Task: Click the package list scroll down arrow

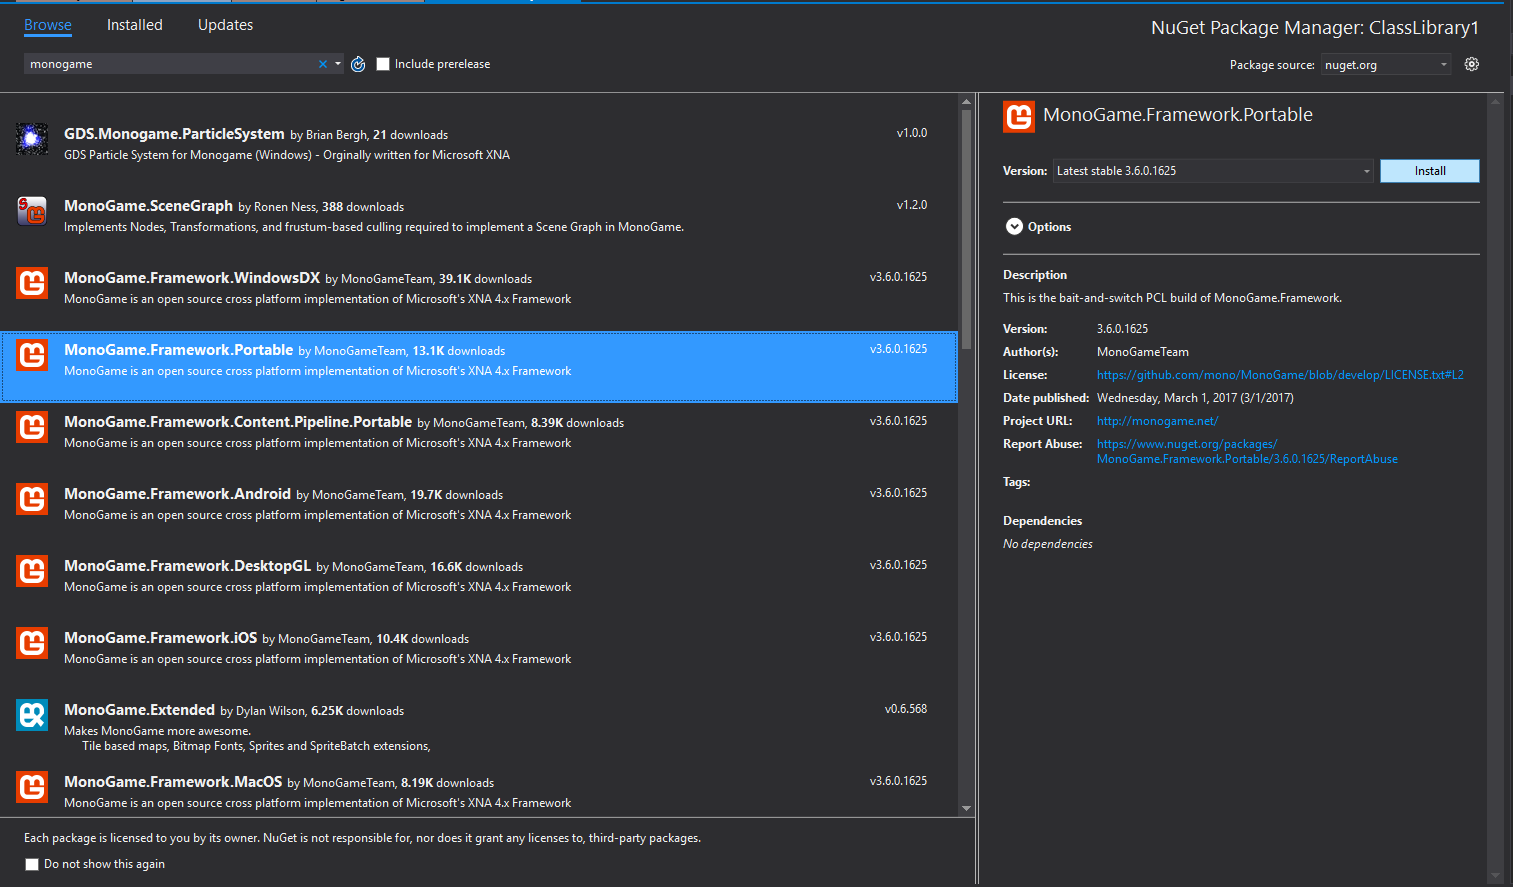Action: [x=966, y=808]
